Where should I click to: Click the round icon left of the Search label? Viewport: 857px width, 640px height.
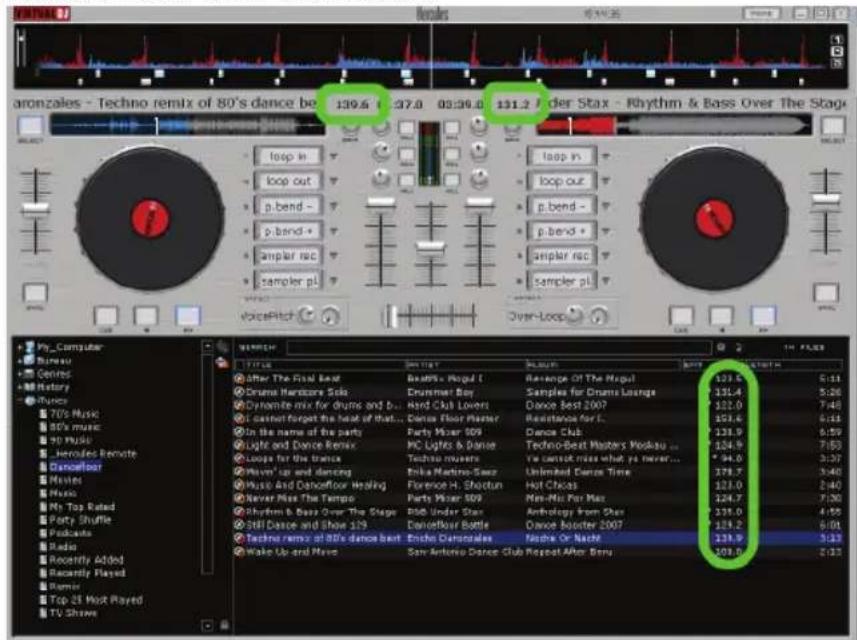pyautogui.click(x=222, y=347)
